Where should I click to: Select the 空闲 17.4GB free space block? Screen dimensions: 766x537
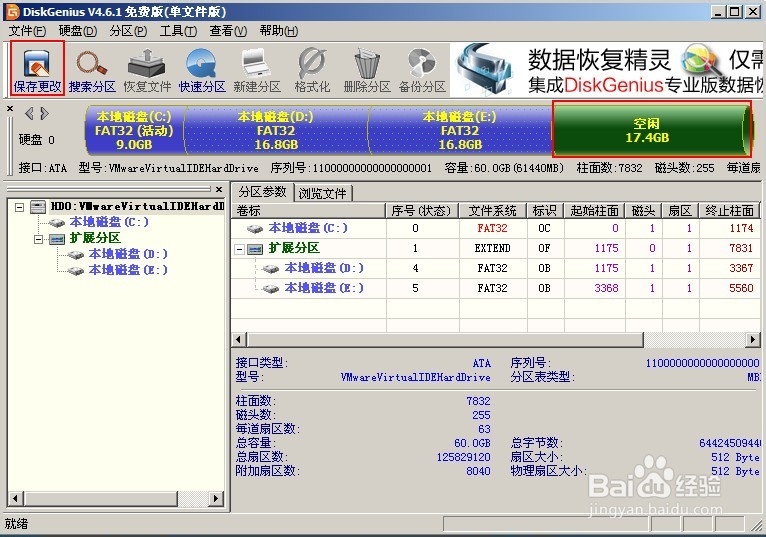[652, 129]
